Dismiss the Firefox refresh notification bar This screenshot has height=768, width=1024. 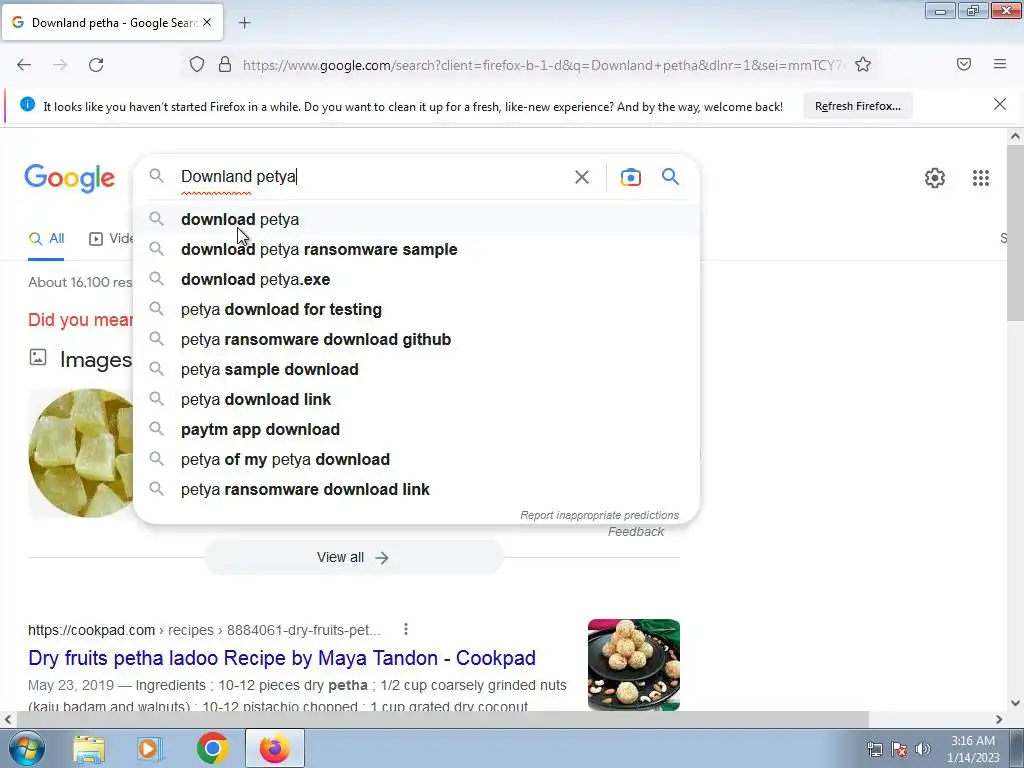coord(1000,104)
